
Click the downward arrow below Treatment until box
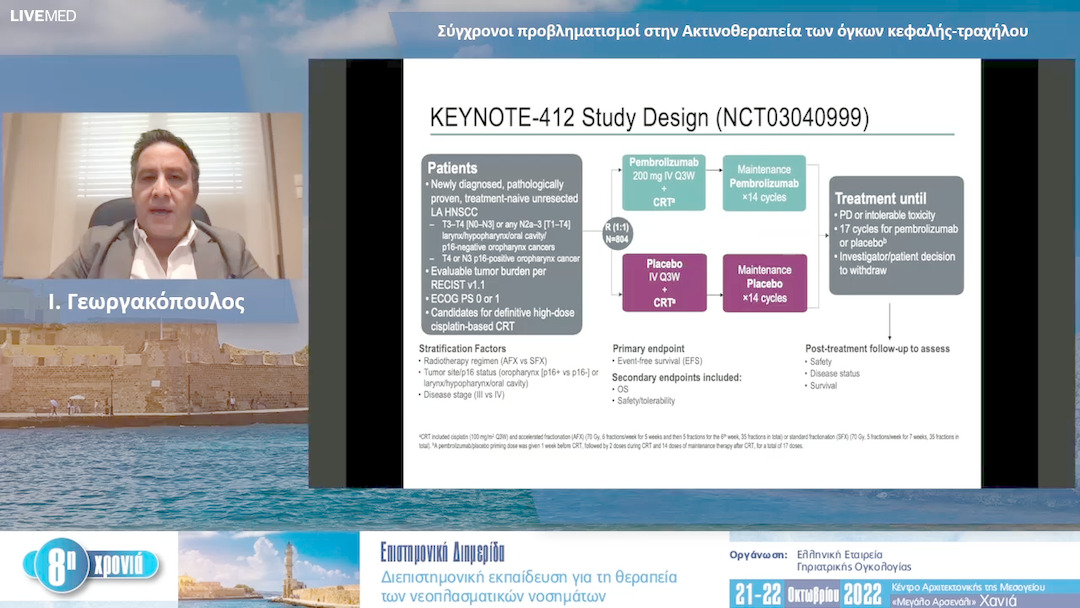click(889, 321)
